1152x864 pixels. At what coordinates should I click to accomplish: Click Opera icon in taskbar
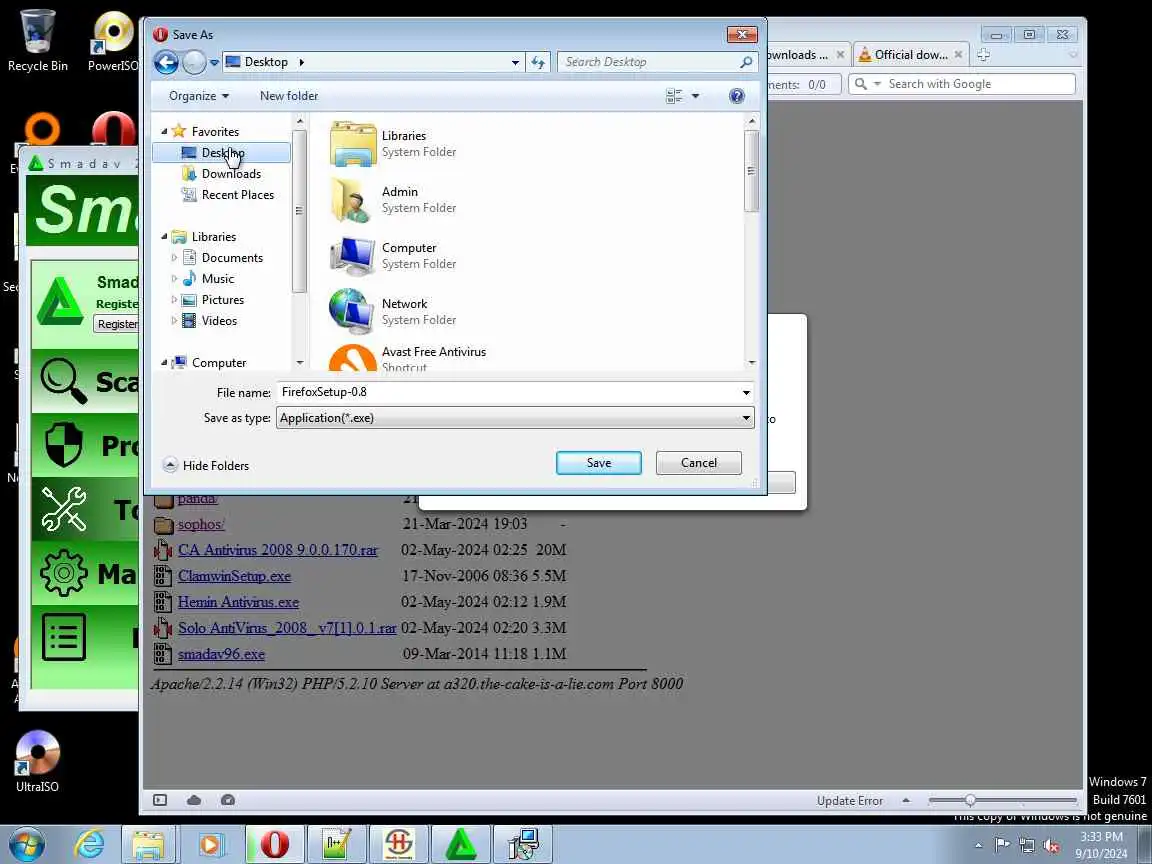point(274,844)
